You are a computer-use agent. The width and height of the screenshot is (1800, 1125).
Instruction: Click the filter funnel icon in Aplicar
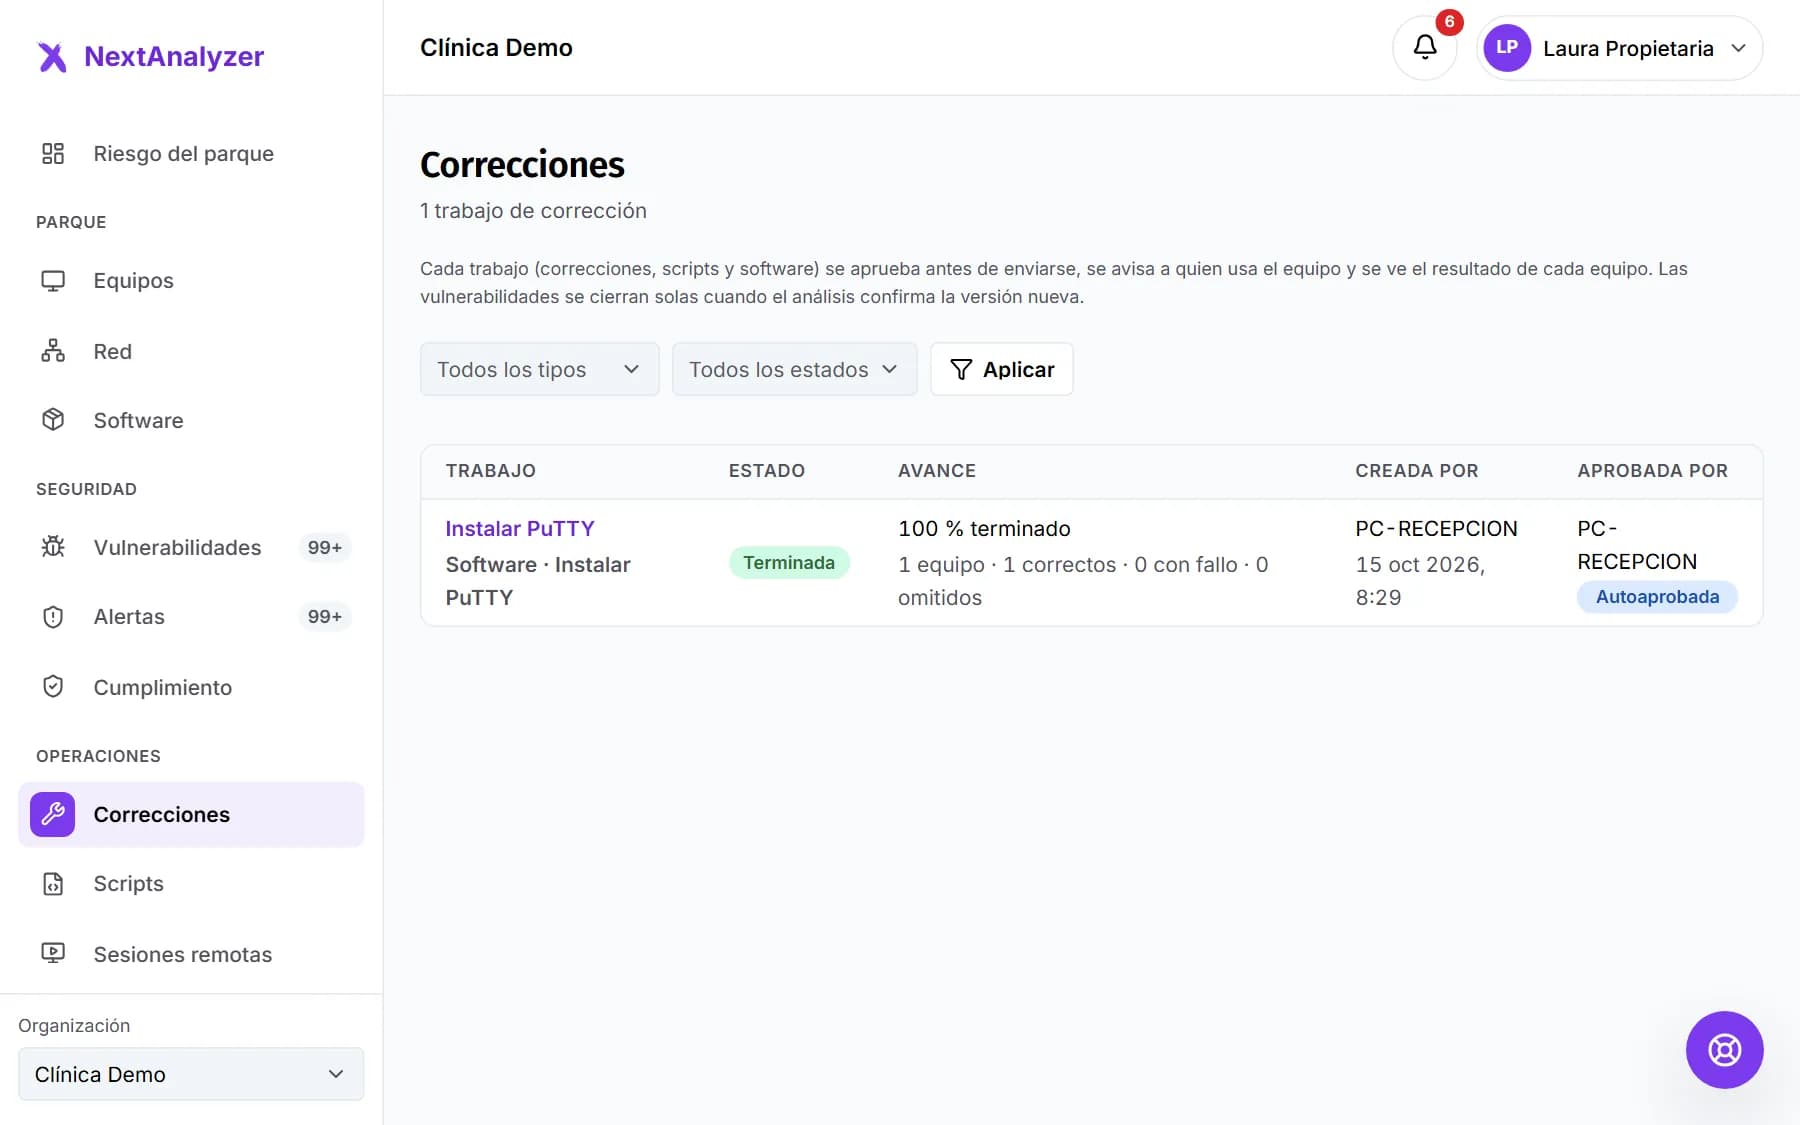961,370
